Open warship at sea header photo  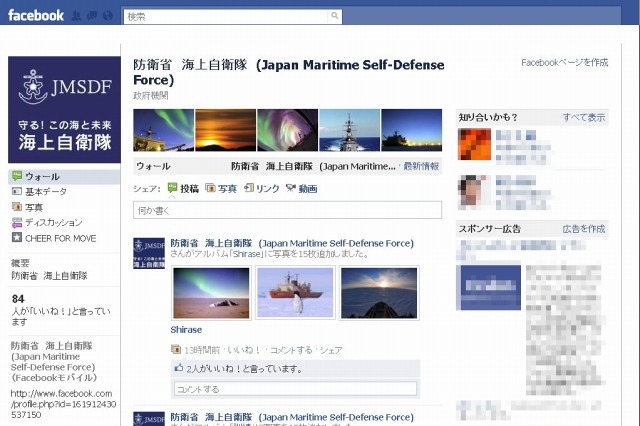(349, 130)
